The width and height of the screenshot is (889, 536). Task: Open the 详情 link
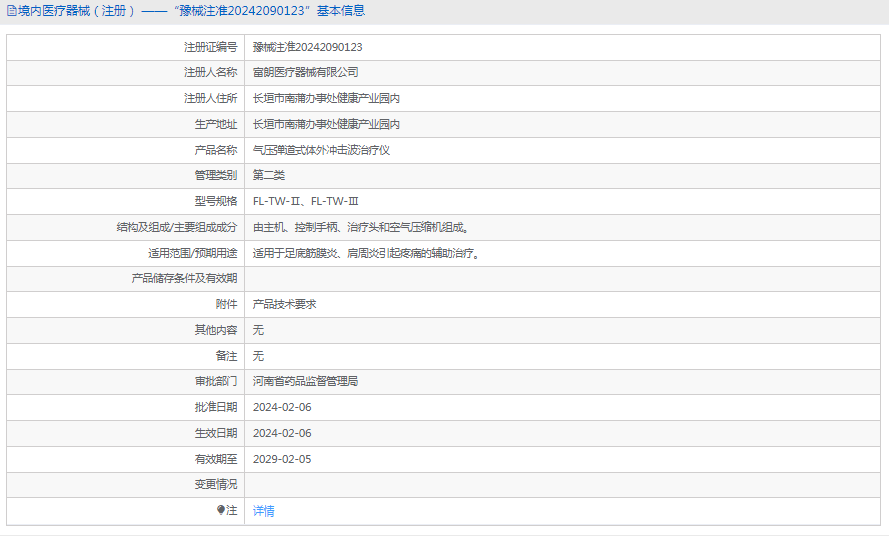(x=264, y=511)
